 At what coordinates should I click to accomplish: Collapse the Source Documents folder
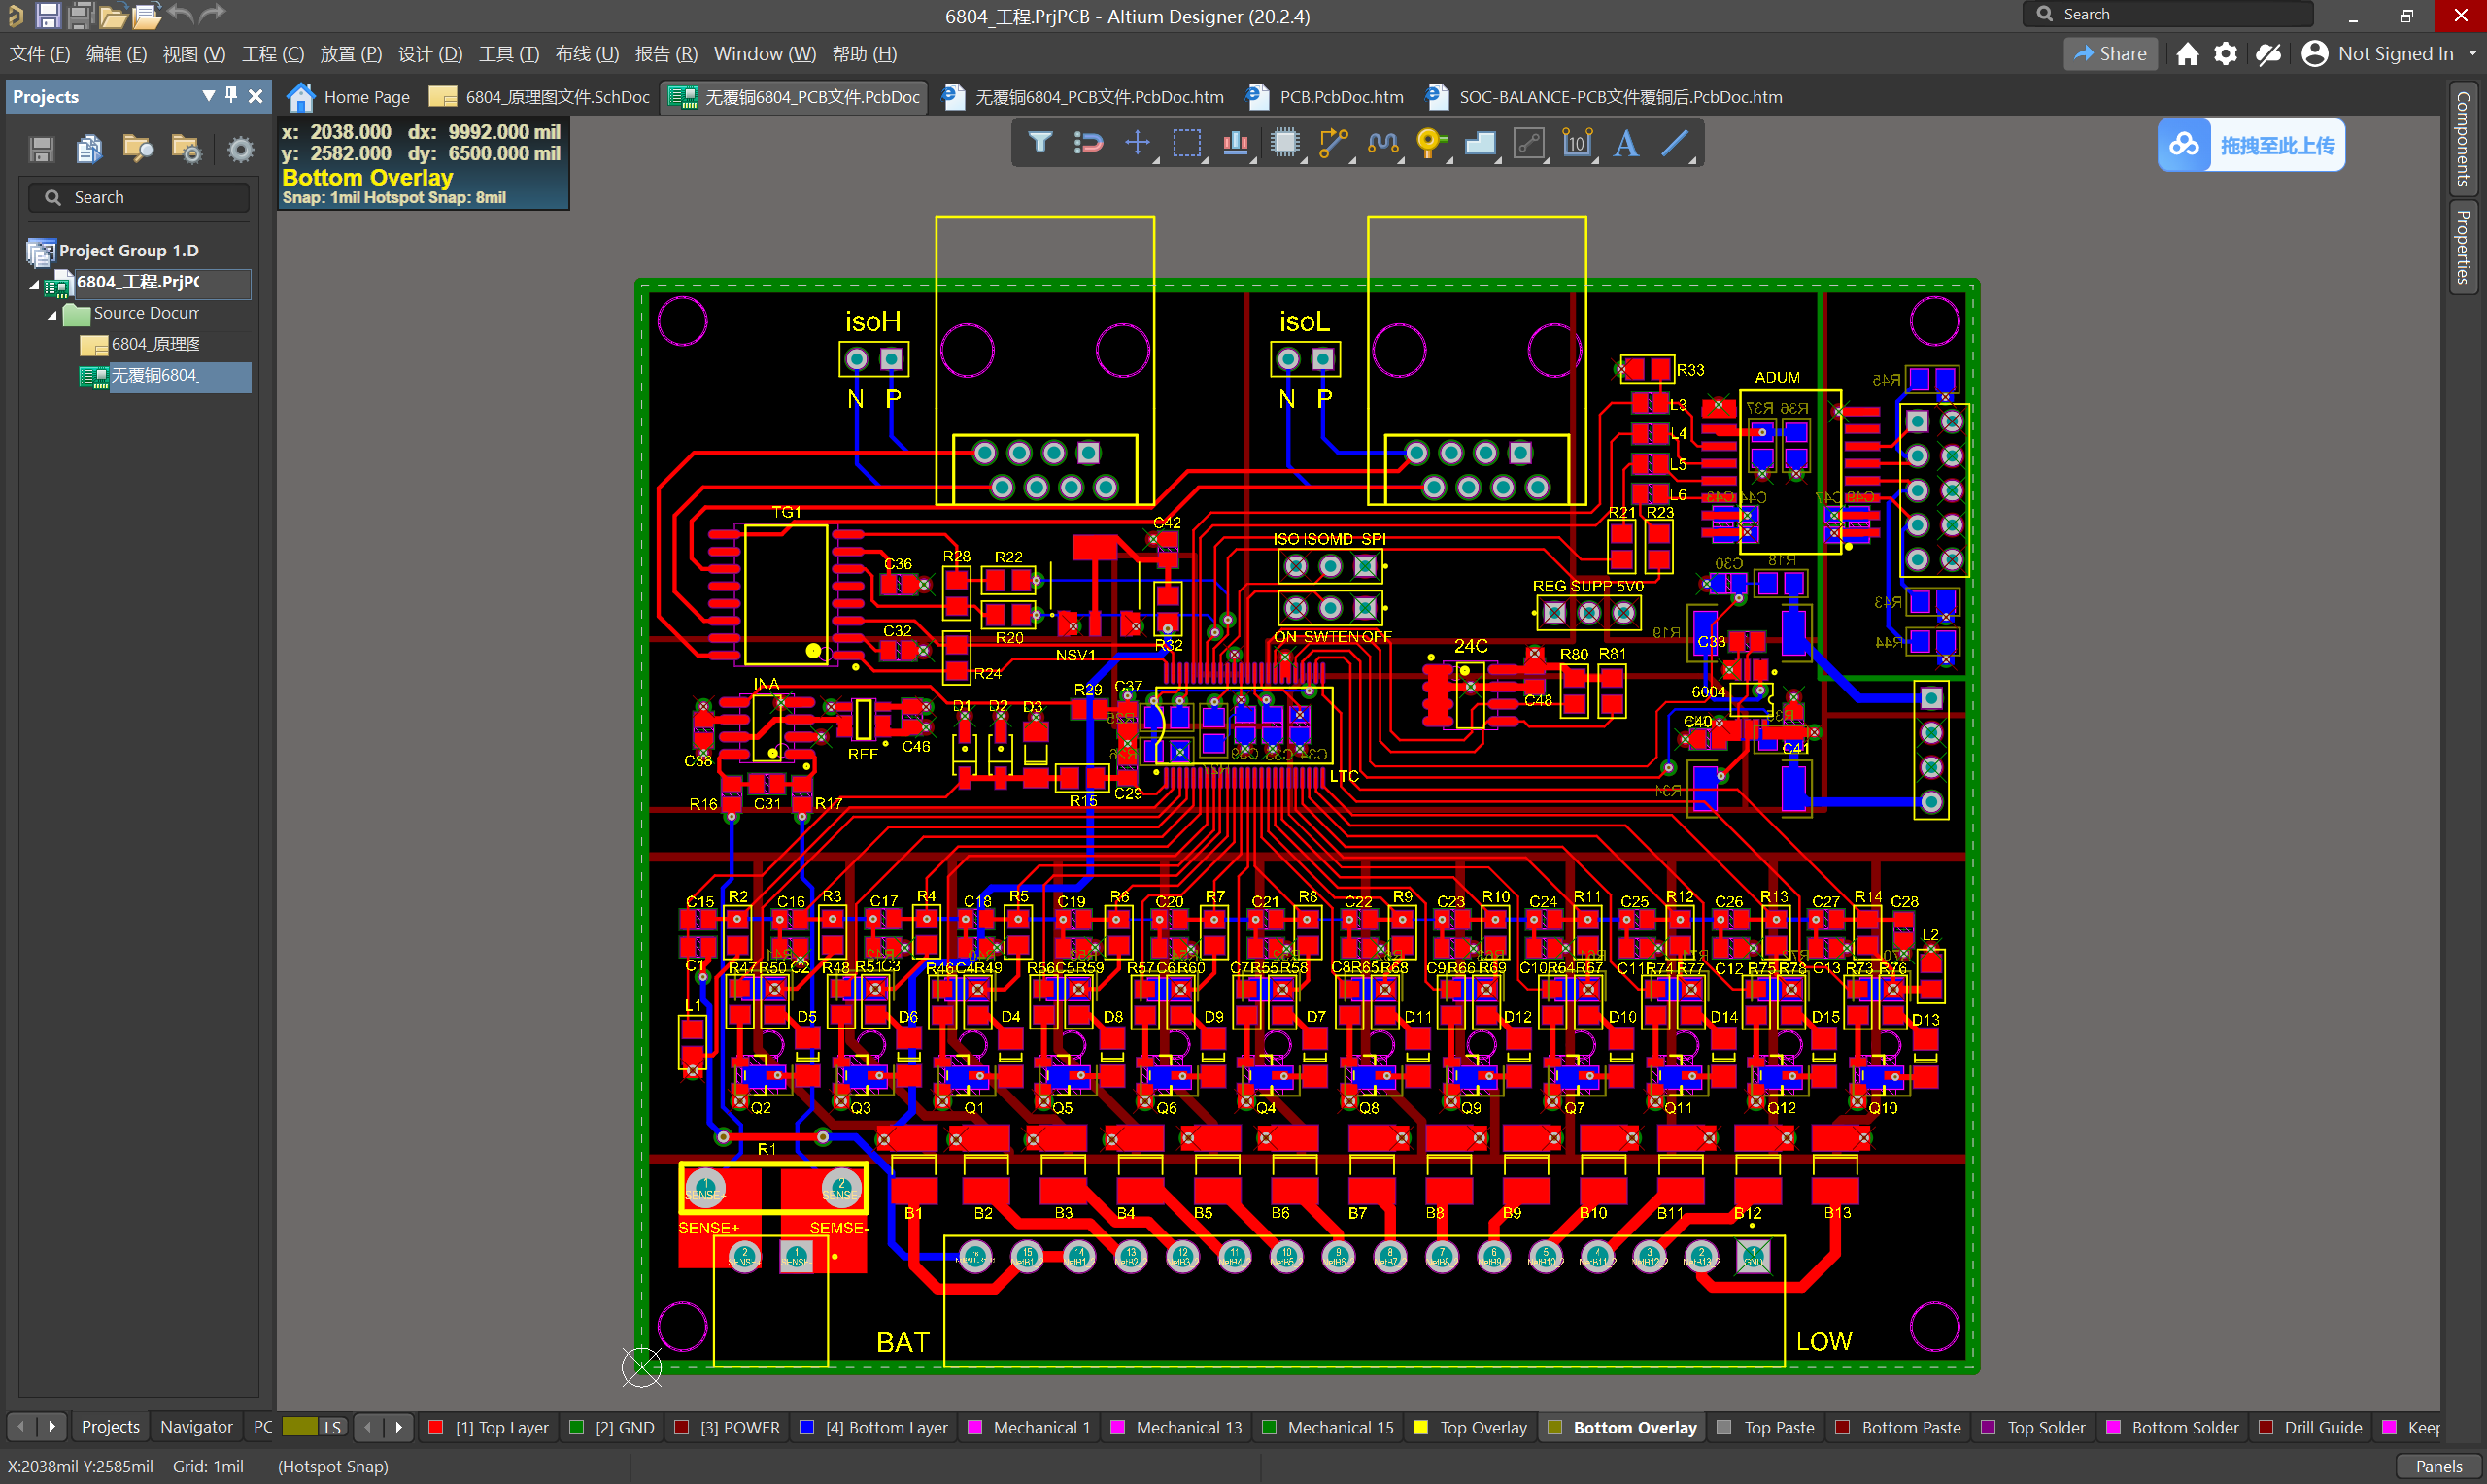click(x=52, y=315)
